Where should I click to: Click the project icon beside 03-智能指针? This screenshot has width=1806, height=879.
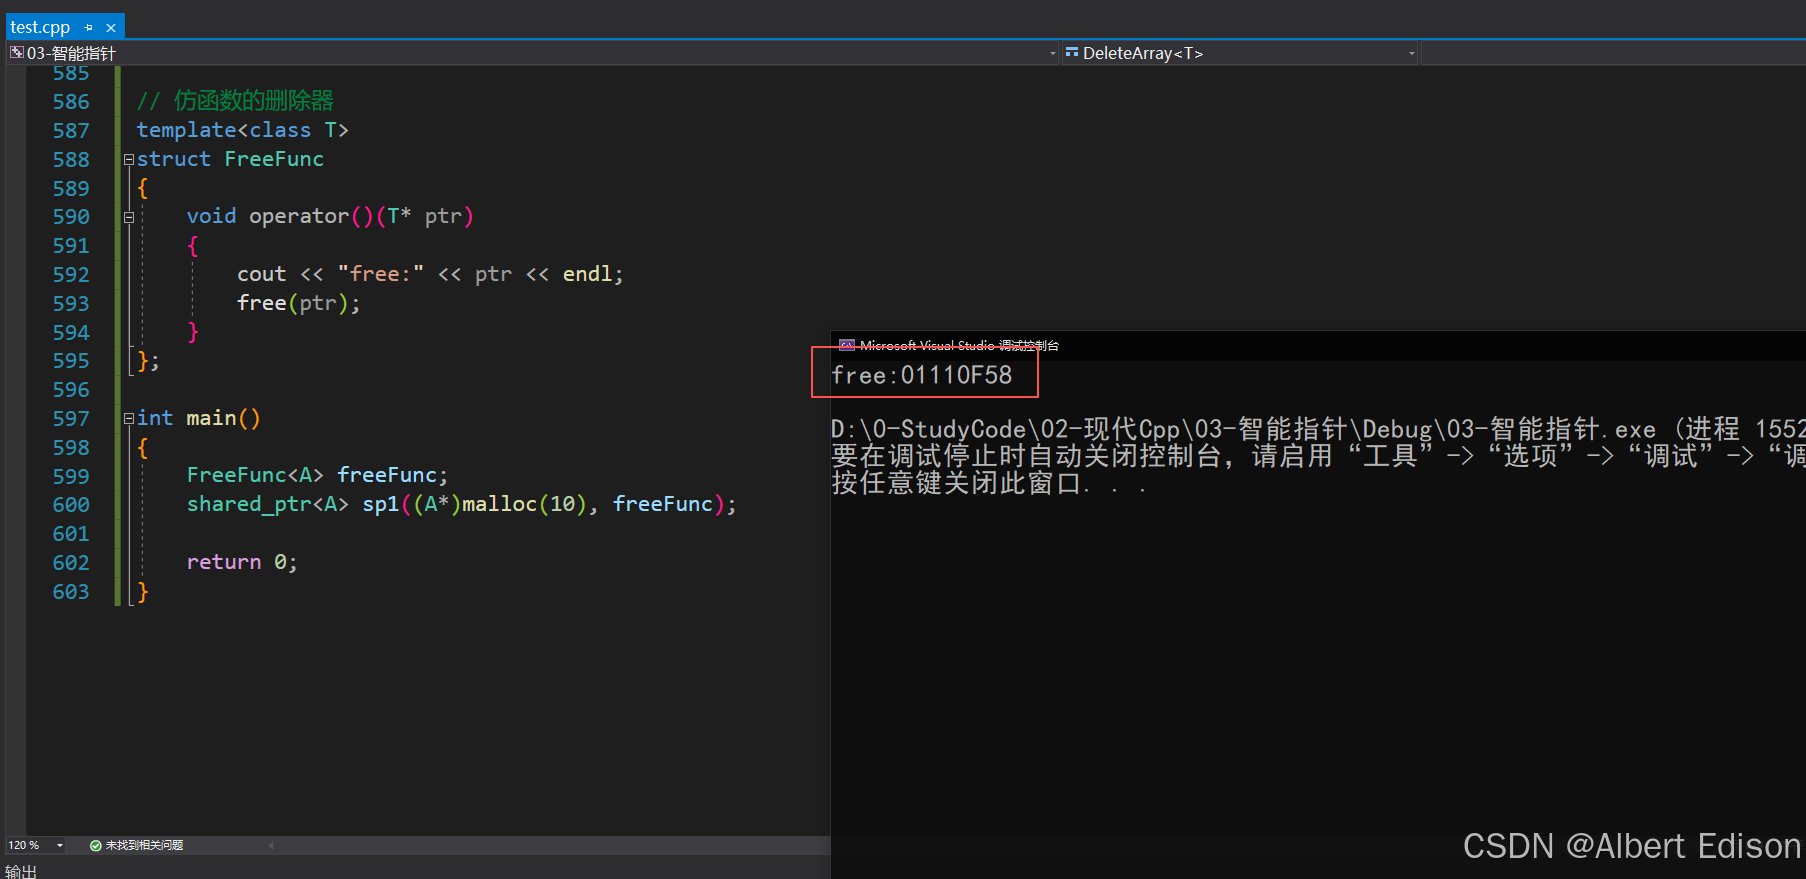(x=17, y=53)
